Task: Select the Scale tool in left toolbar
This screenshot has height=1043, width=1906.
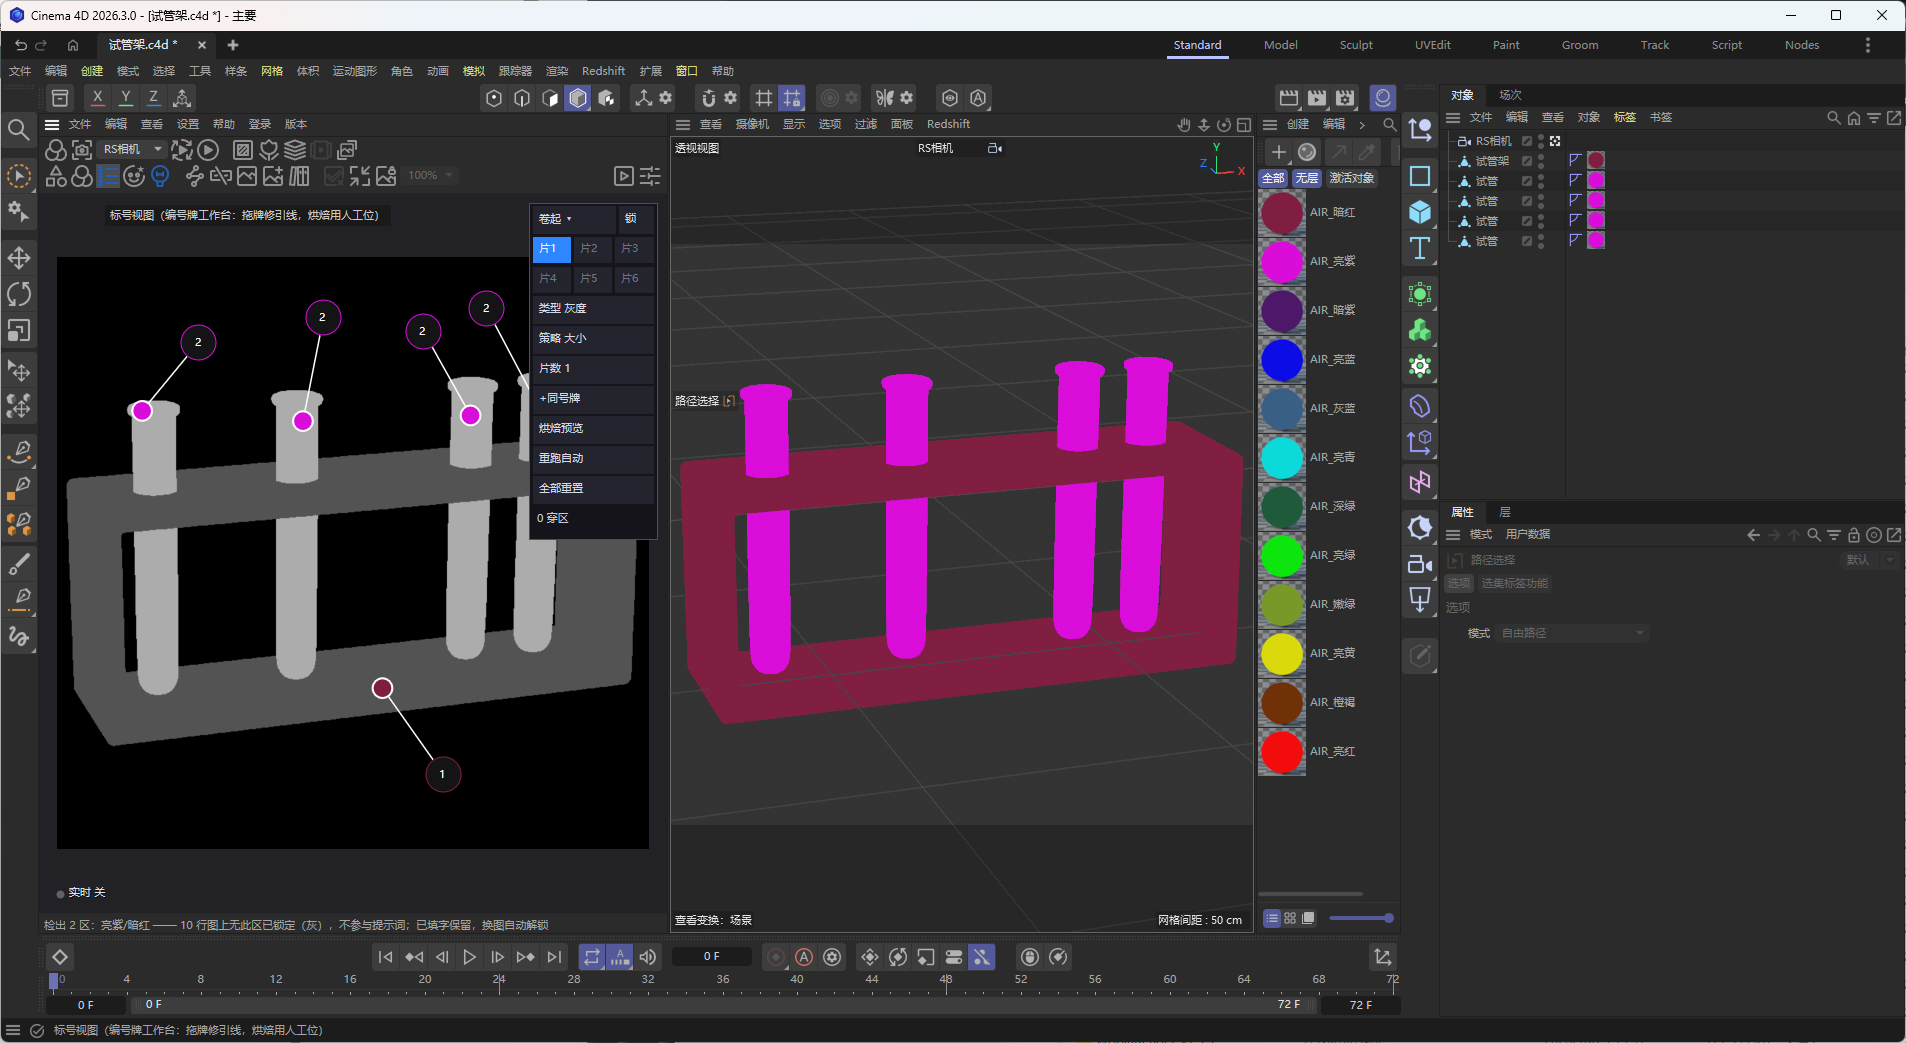Action: point(19,330)
